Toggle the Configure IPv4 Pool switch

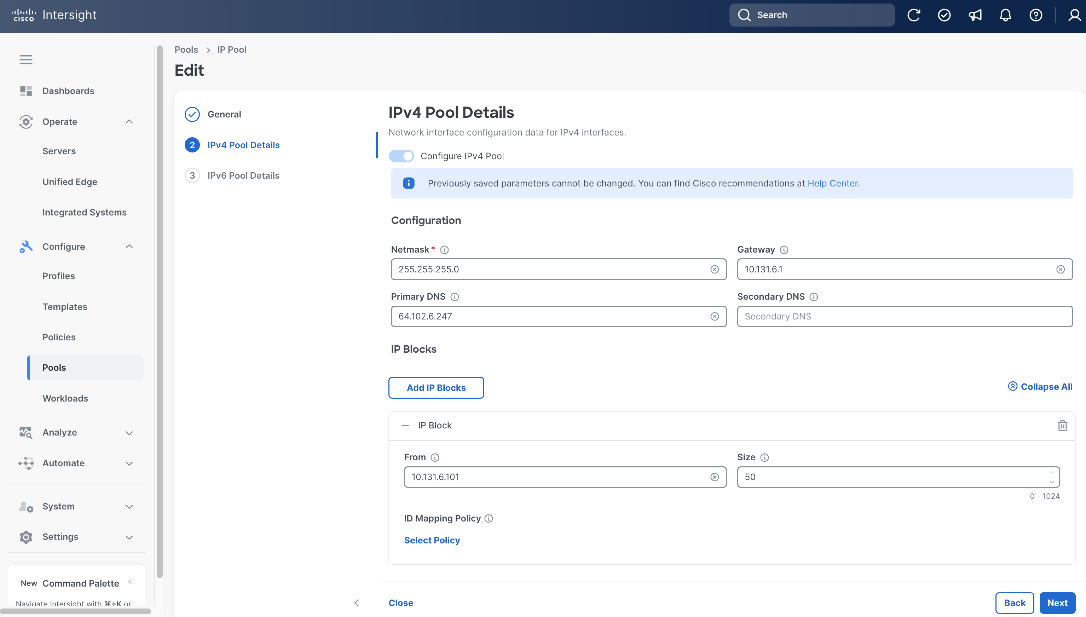(402, 156)
